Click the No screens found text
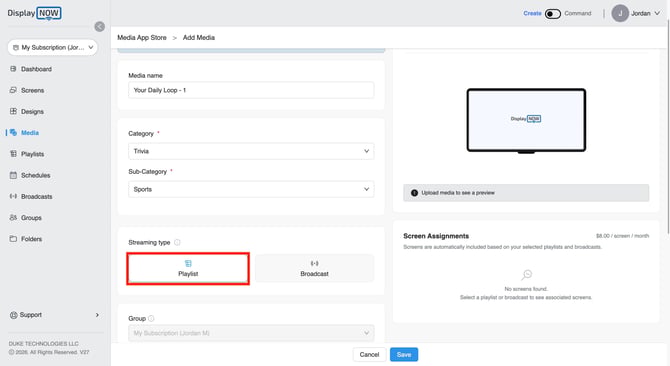Image resolution: width=670 pixels, height=366 pixels. point(526,289)
